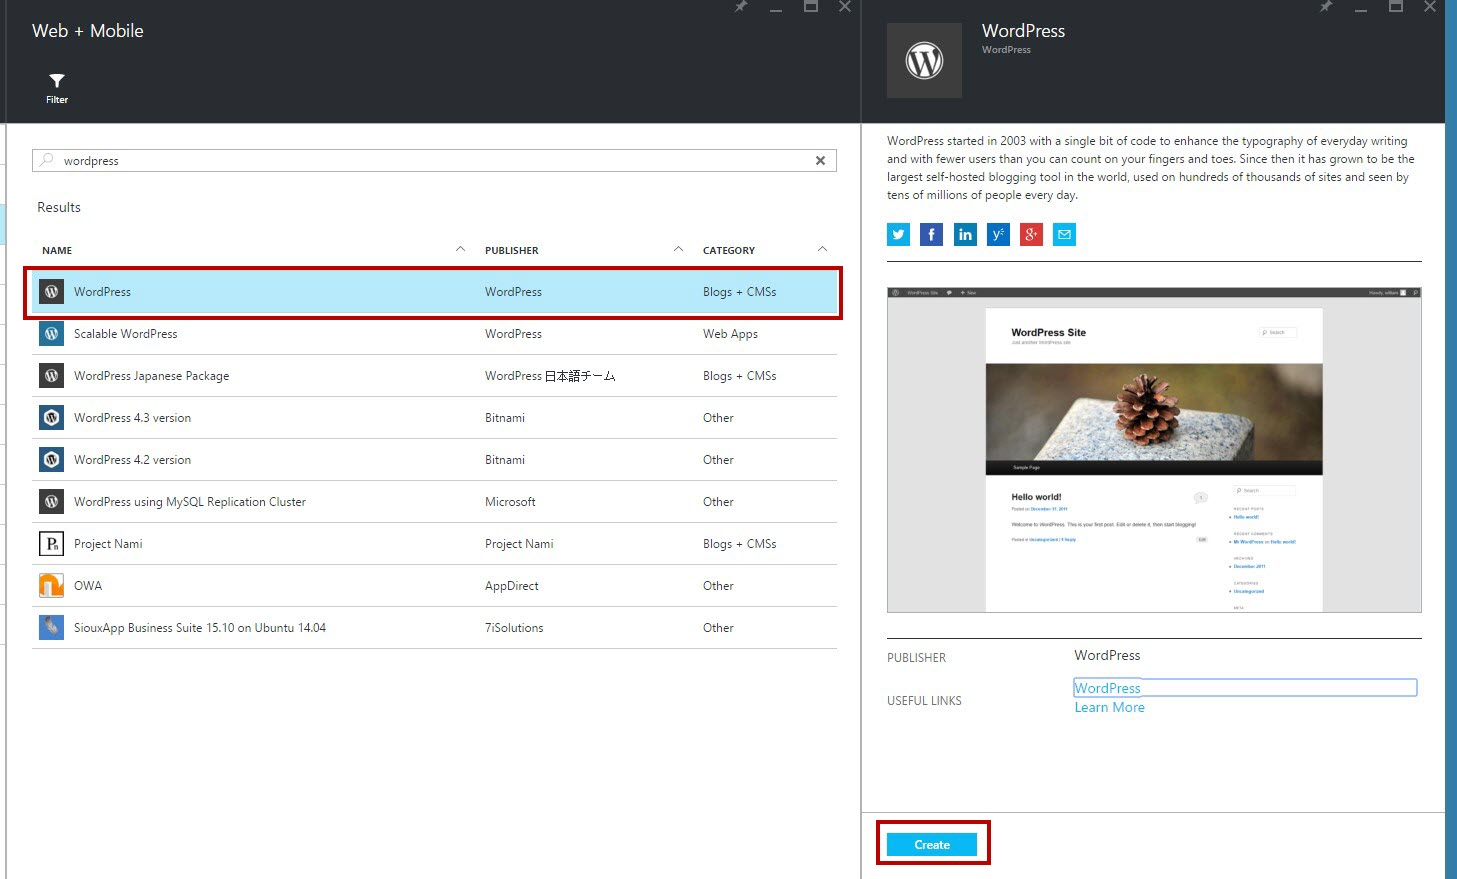Click the 7iSolutions publisher cell

(514, 628)
